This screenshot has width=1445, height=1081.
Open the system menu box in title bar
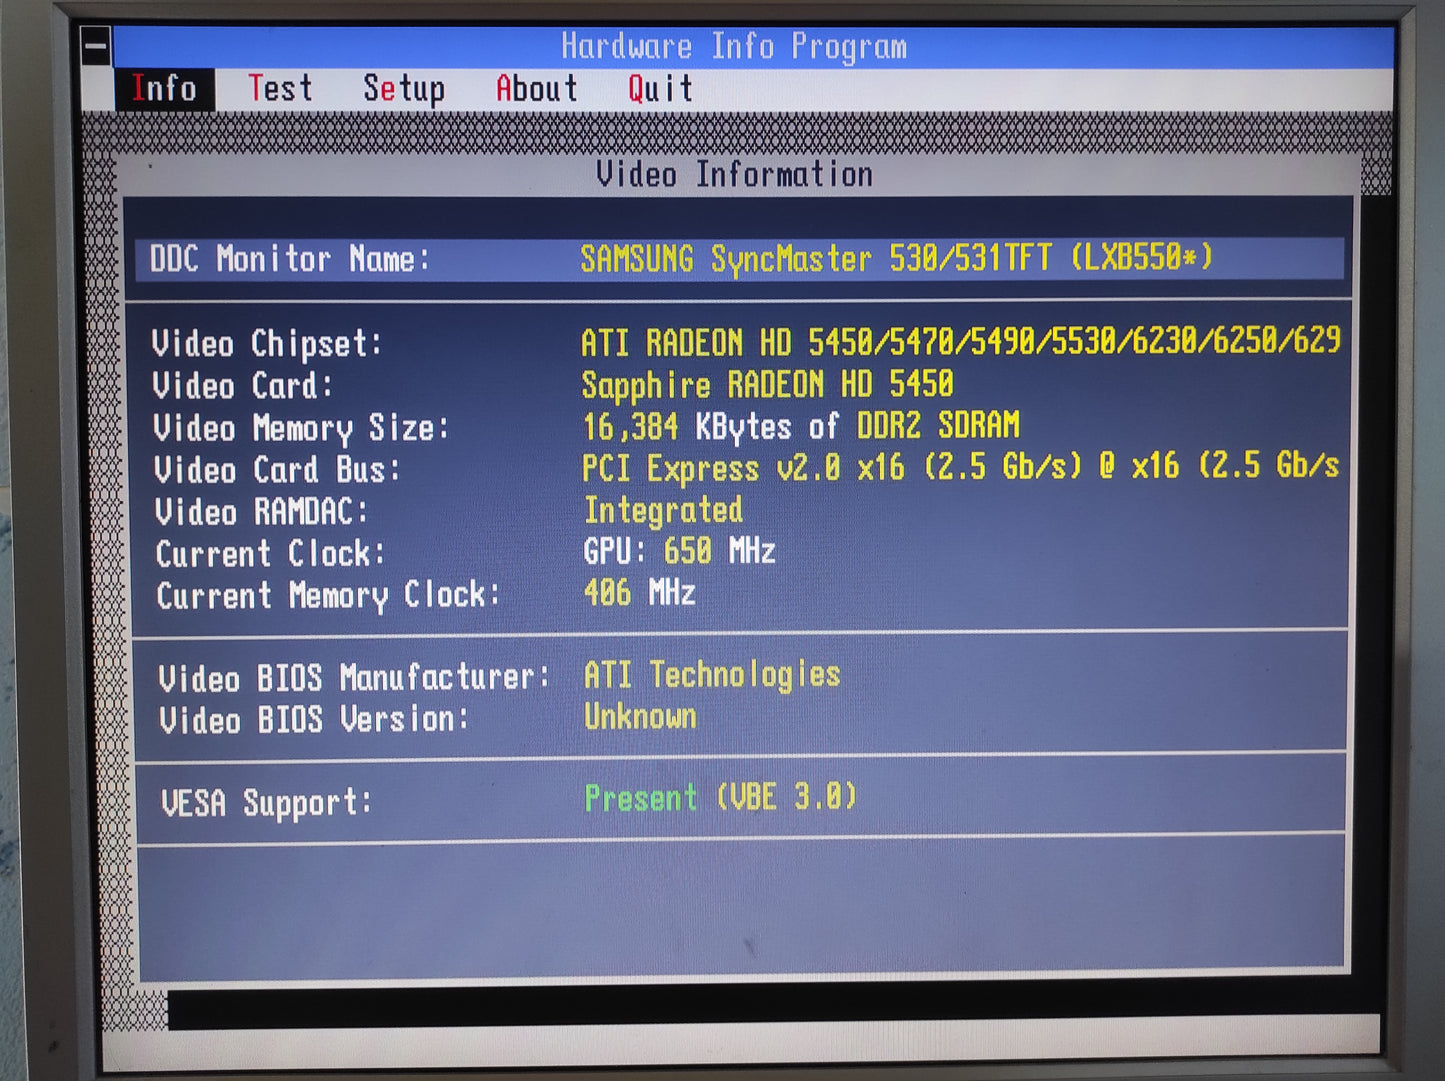tap(96, 47)
